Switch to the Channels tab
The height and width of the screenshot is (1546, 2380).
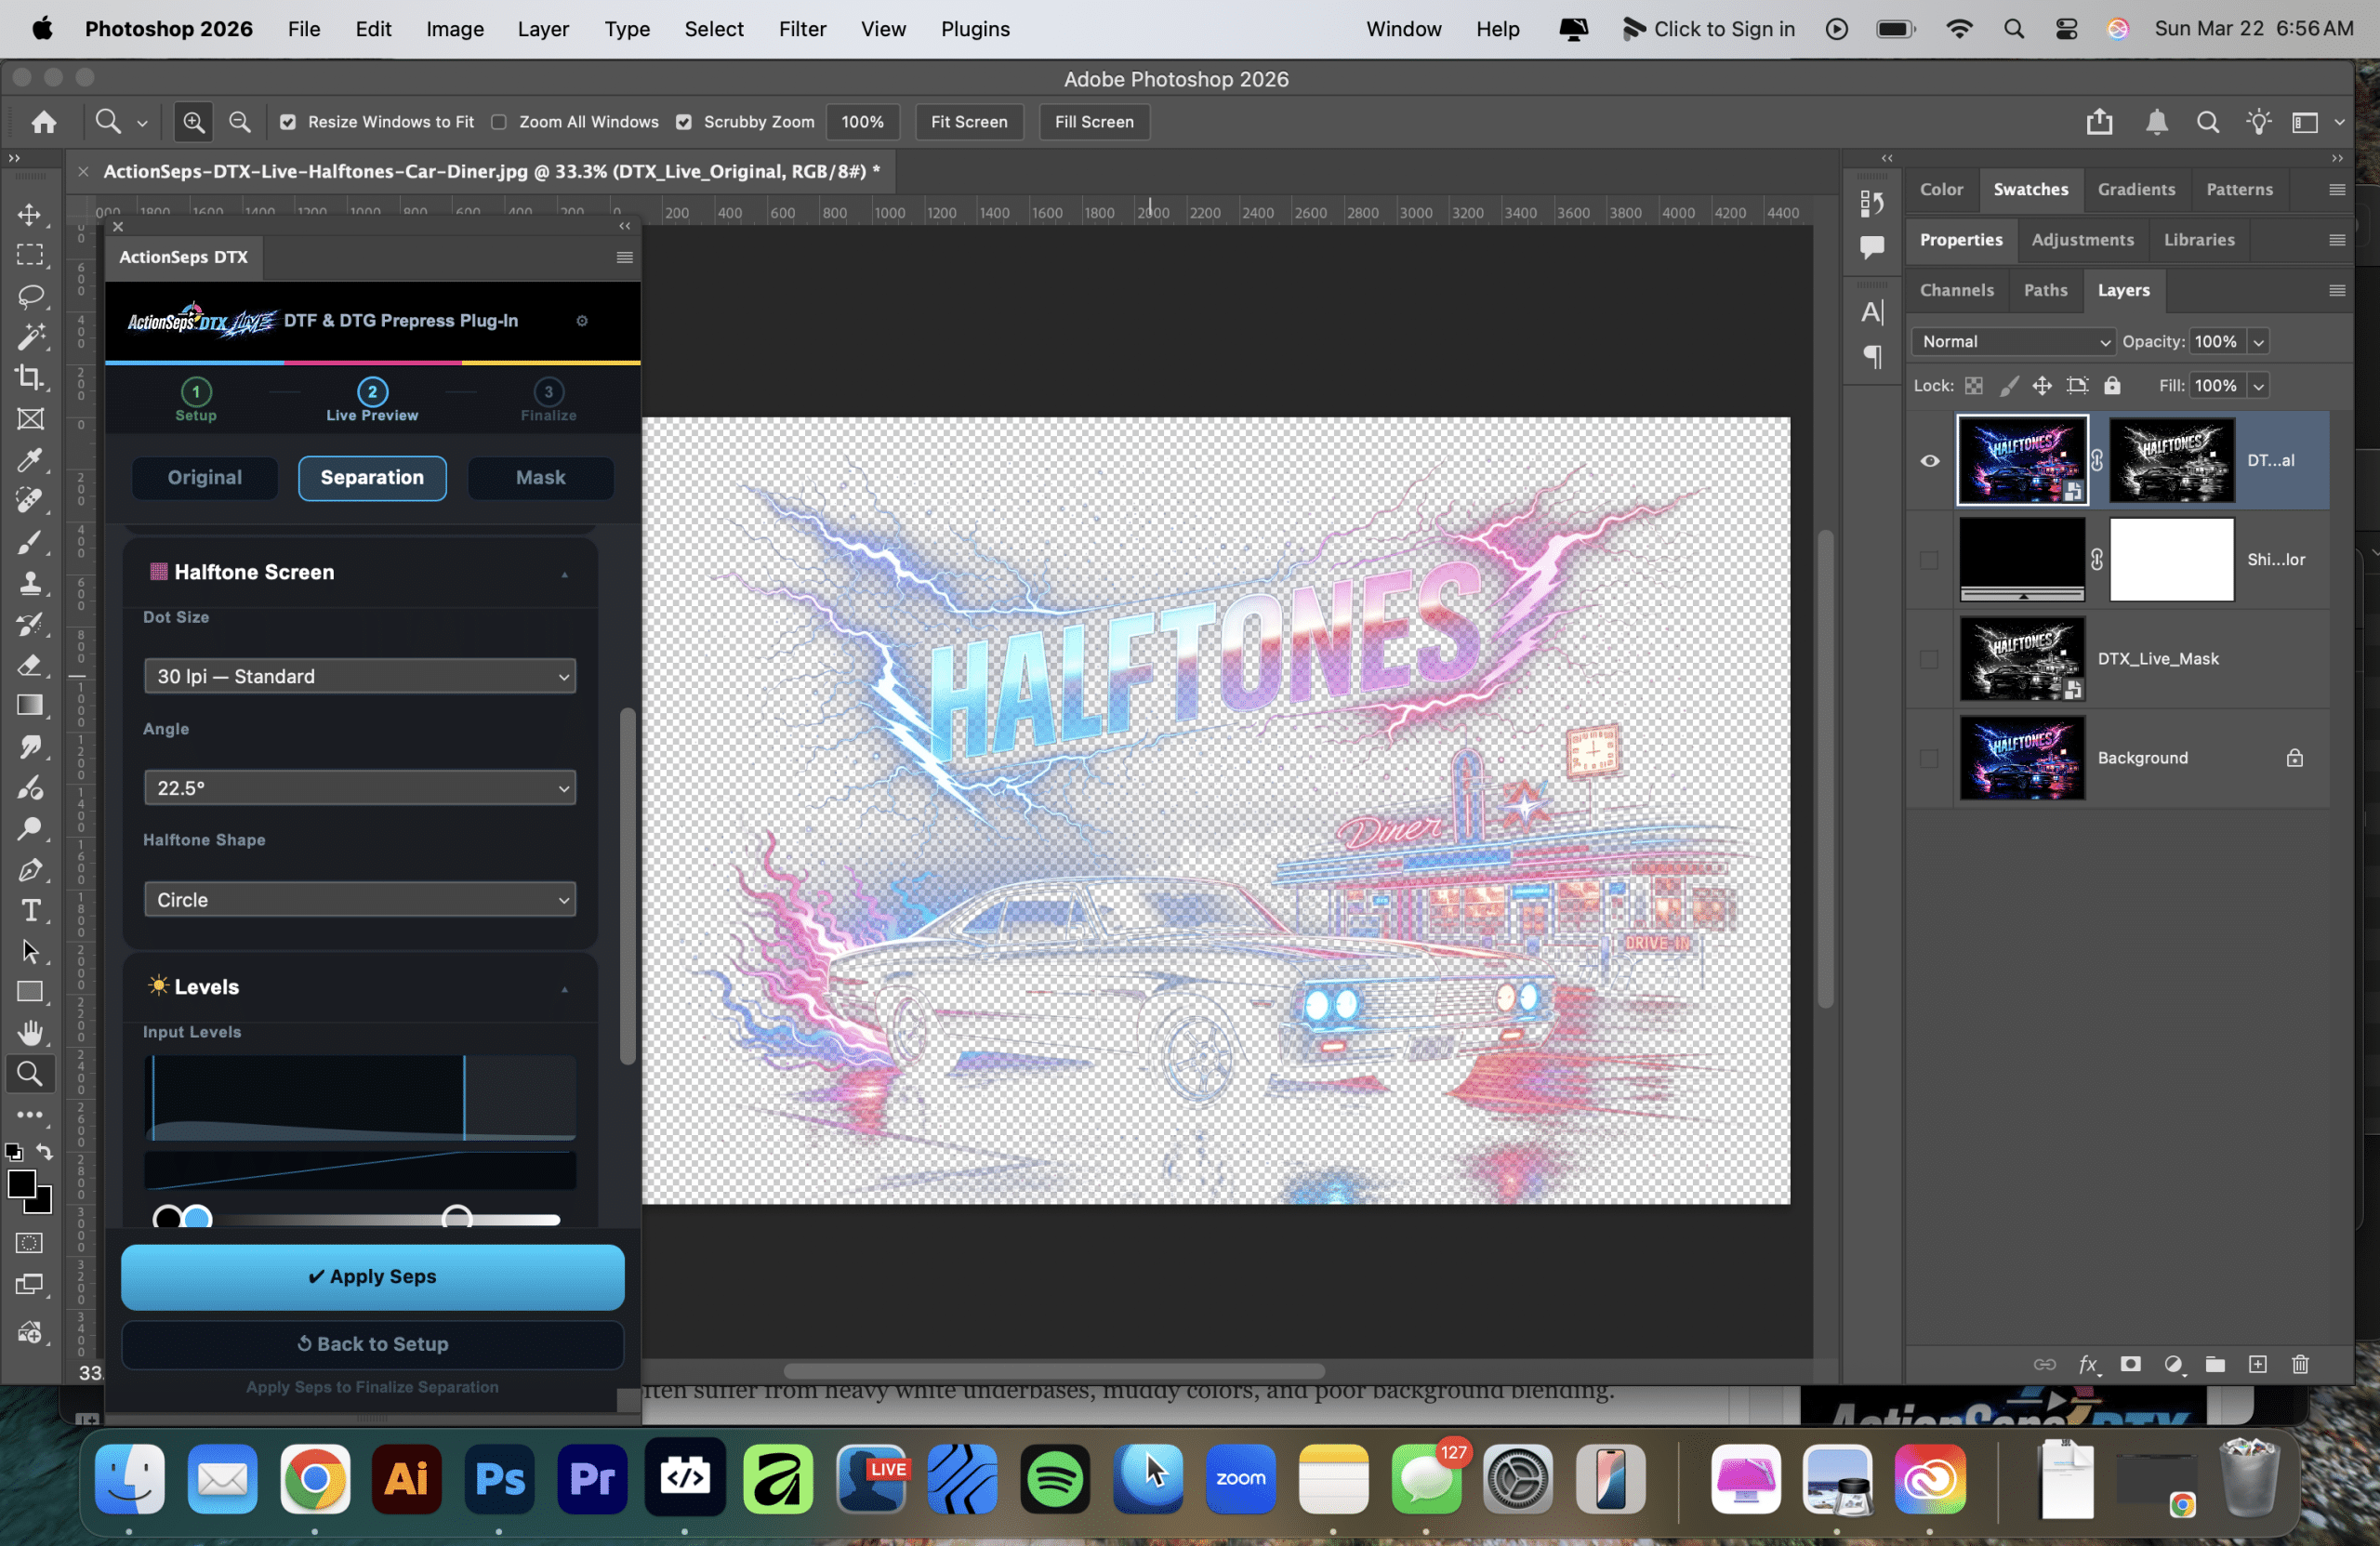click(1956, 290)
